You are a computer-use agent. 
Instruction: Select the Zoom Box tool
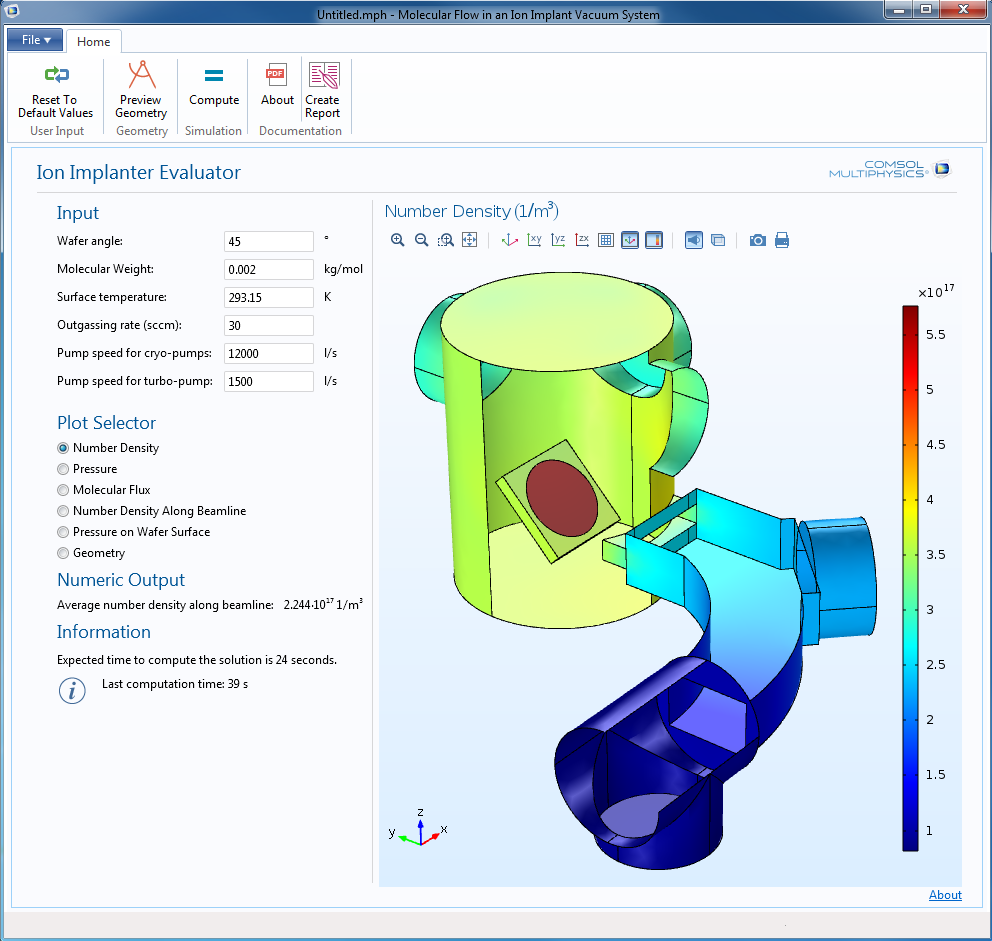(446, 240)
